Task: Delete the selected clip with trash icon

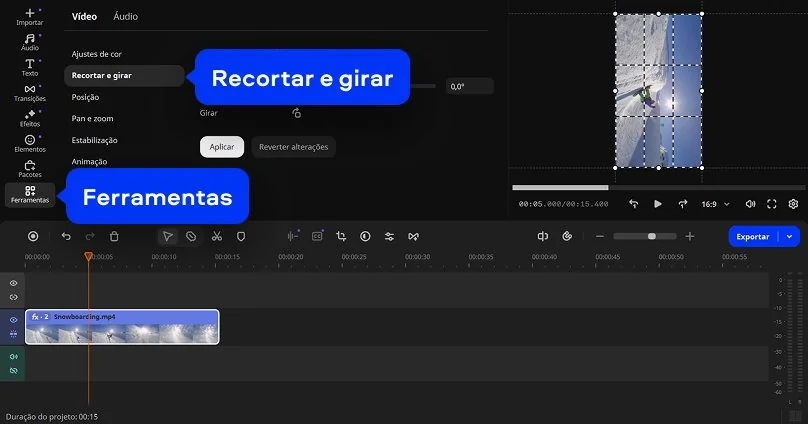Action: click(114, 236)
